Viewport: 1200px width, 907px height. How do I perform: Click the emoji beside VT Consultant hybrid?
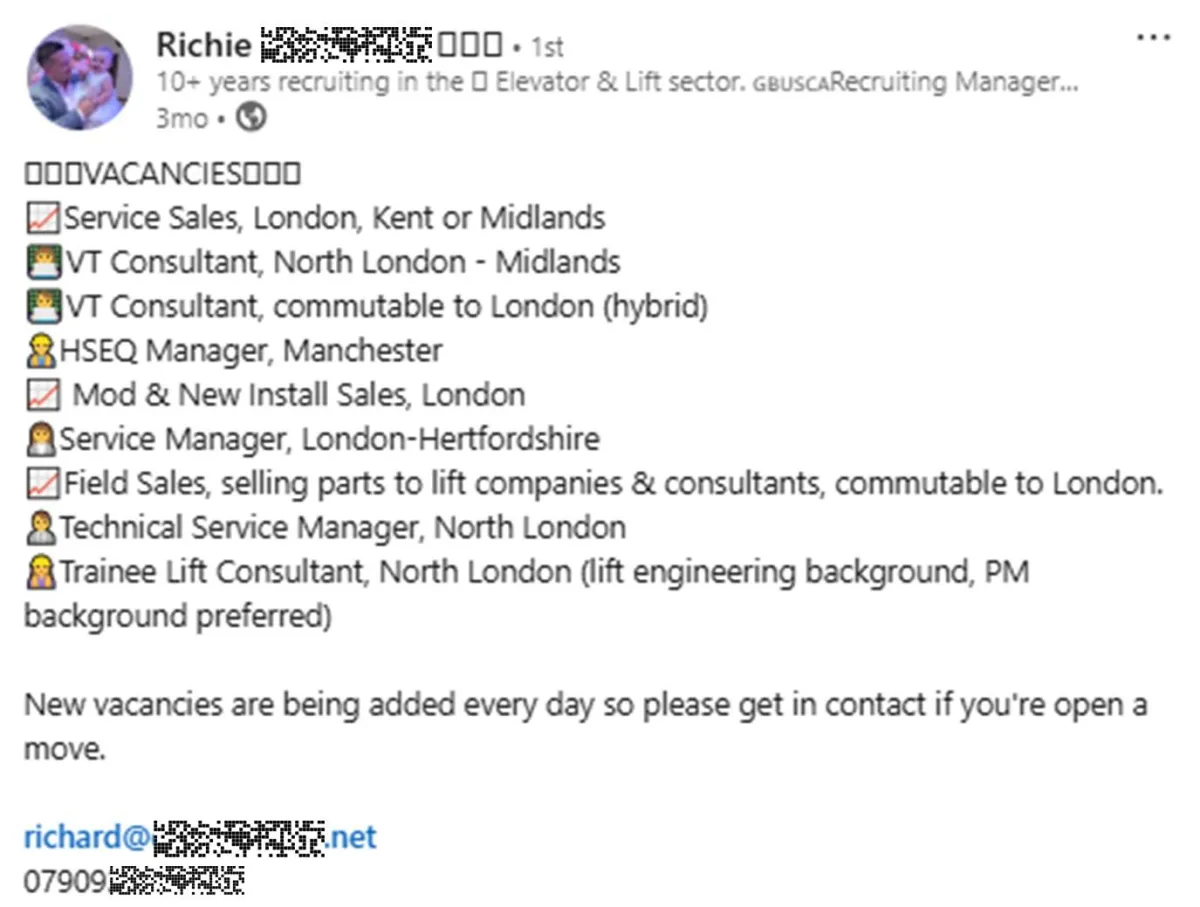click(x=43, y=306)
